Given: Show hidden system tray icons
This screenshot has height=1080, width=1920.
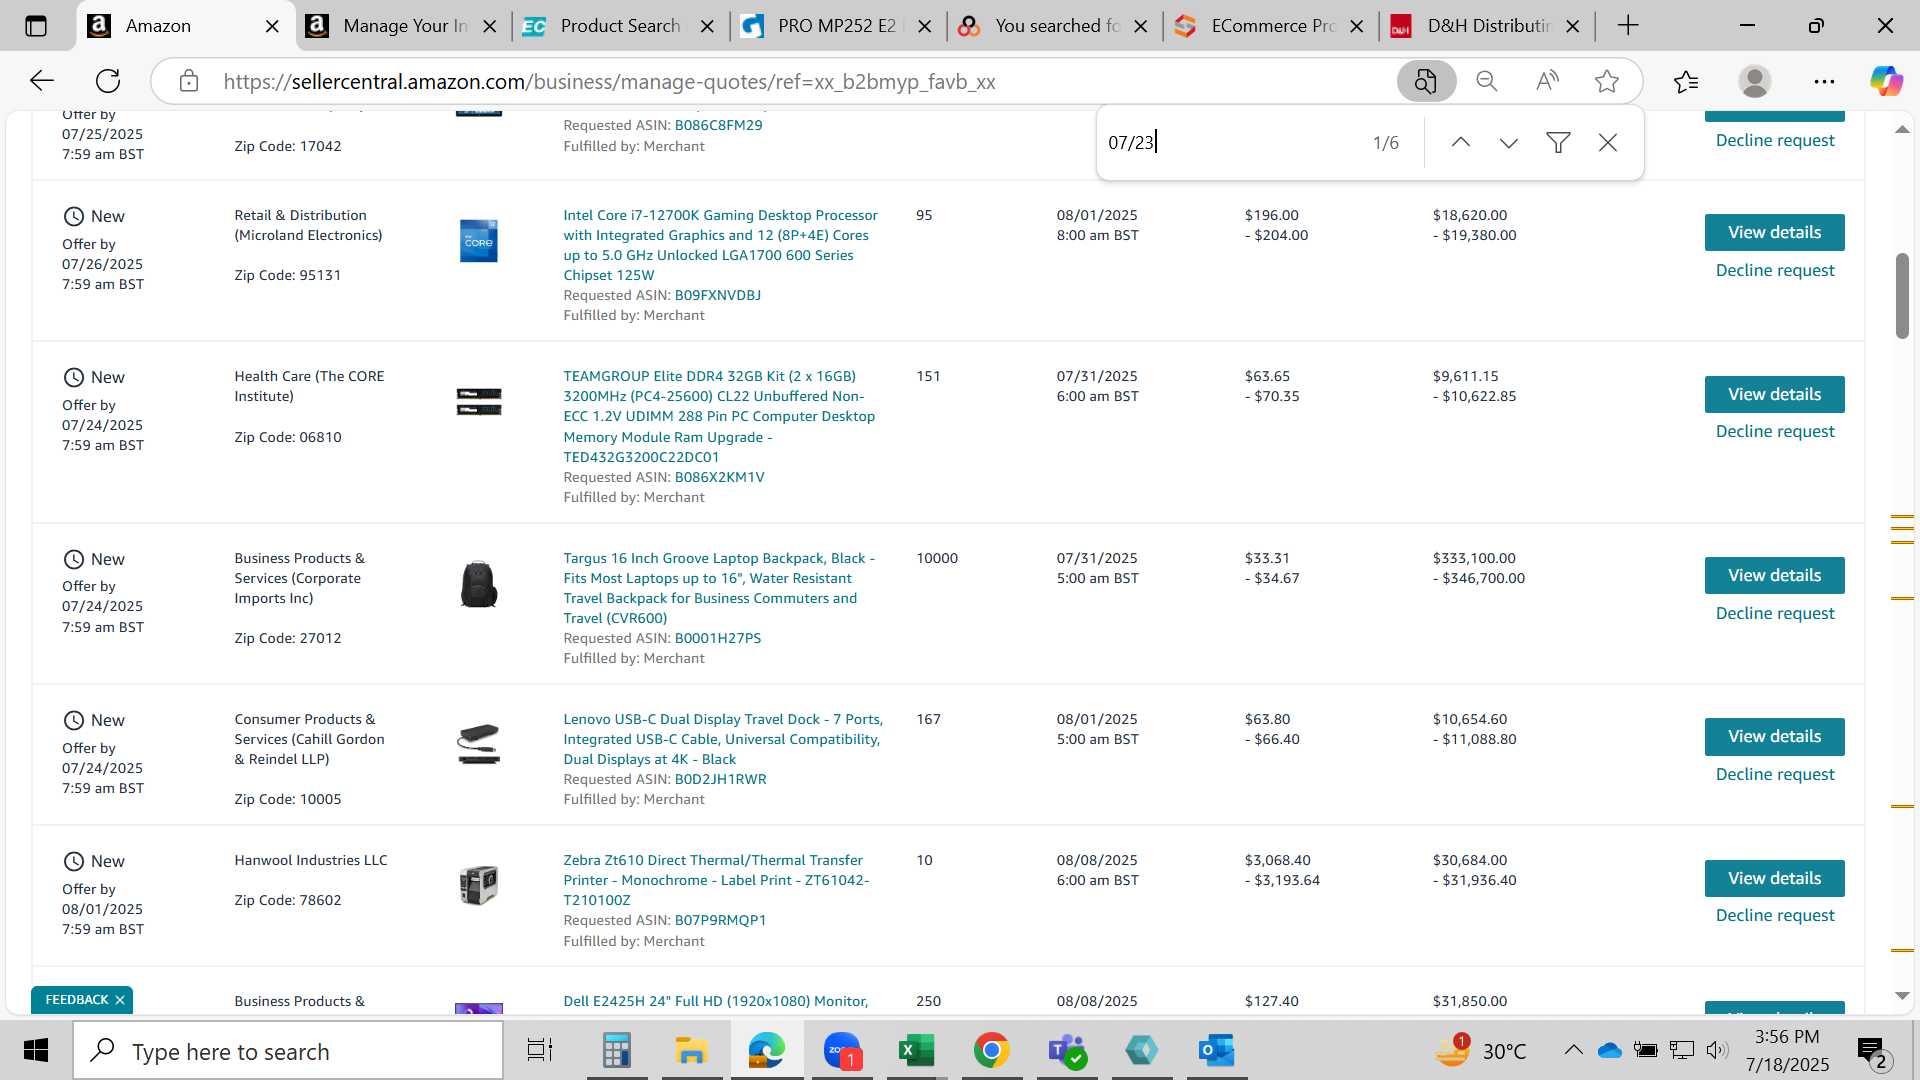Looking at the screenshot, I should (x=1573, y=1050).
